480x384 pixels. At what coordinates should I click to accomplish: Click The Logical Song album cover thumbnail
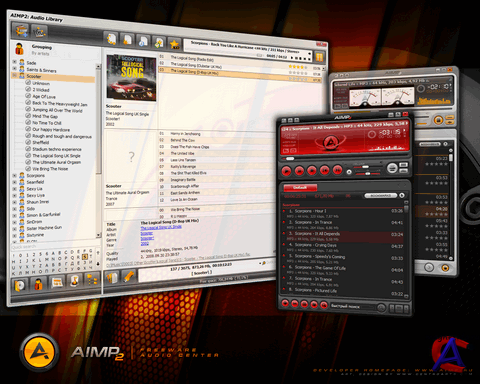tap(131, 78)
